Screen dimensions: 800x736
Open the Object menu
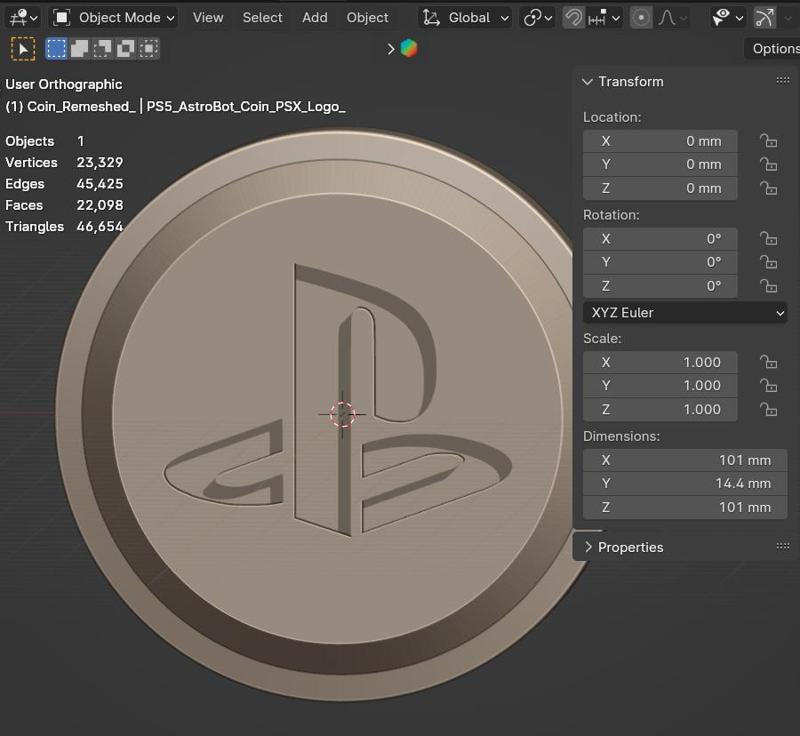367,18
